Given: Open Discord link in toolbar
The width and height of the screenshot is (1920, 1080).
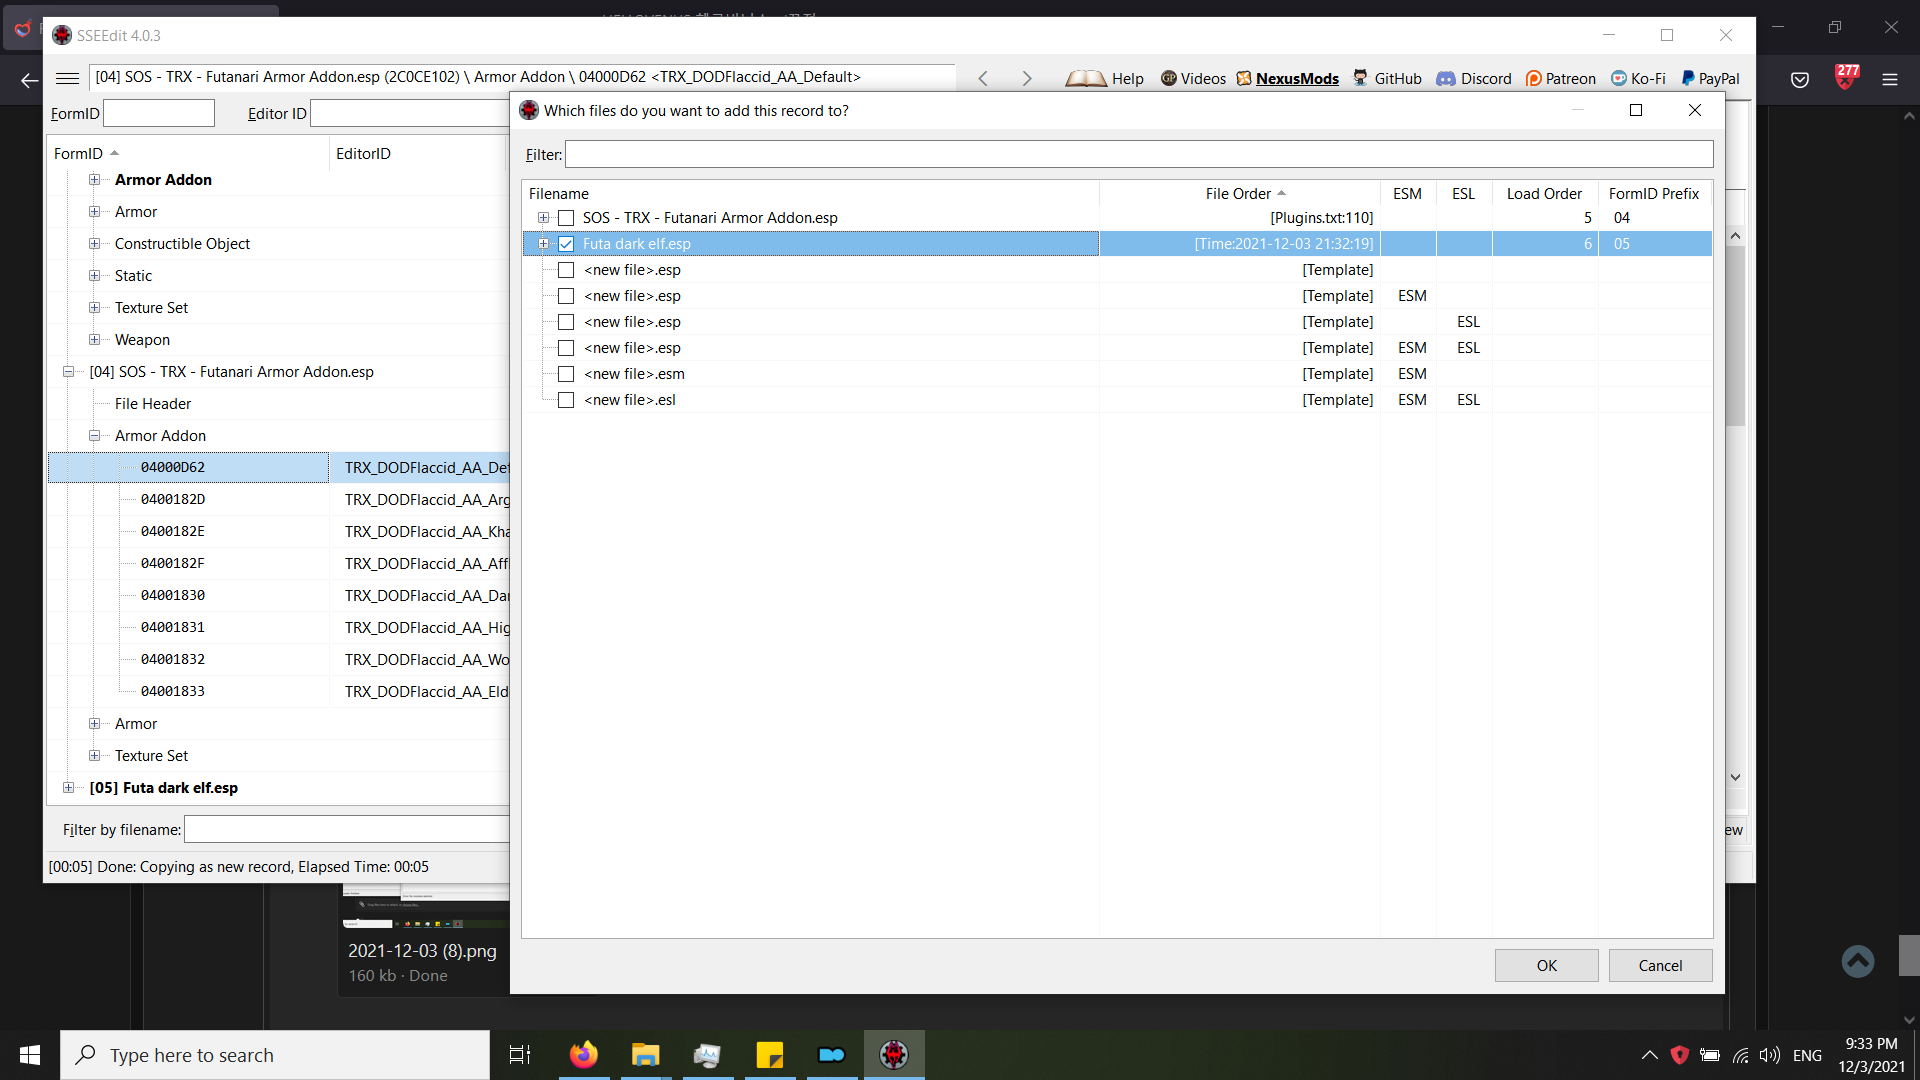Looking at the screenshot, I should 1474,78.
